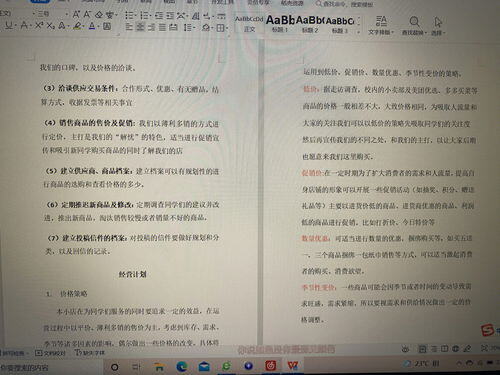Toggle underline formatting
This screenshot has width=500, height=375.
(9, 25)
